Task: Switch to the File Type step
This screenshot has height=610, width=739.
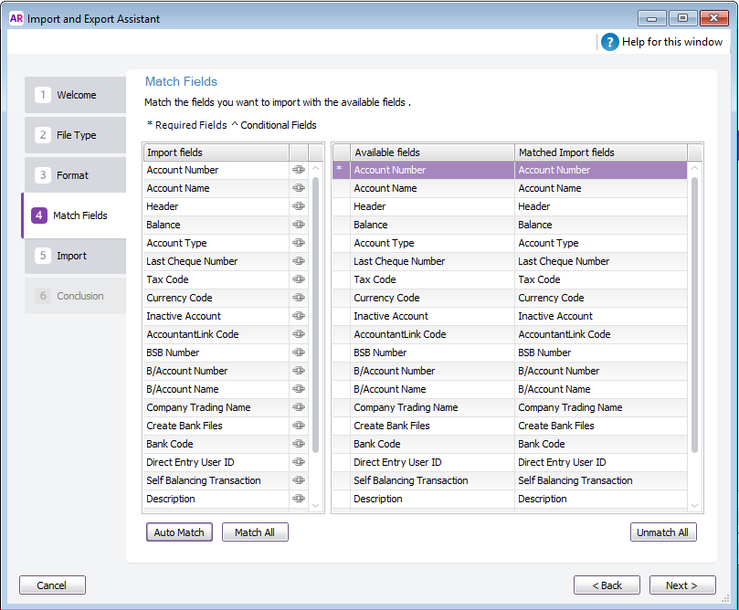Action: [x=75, y=135]
